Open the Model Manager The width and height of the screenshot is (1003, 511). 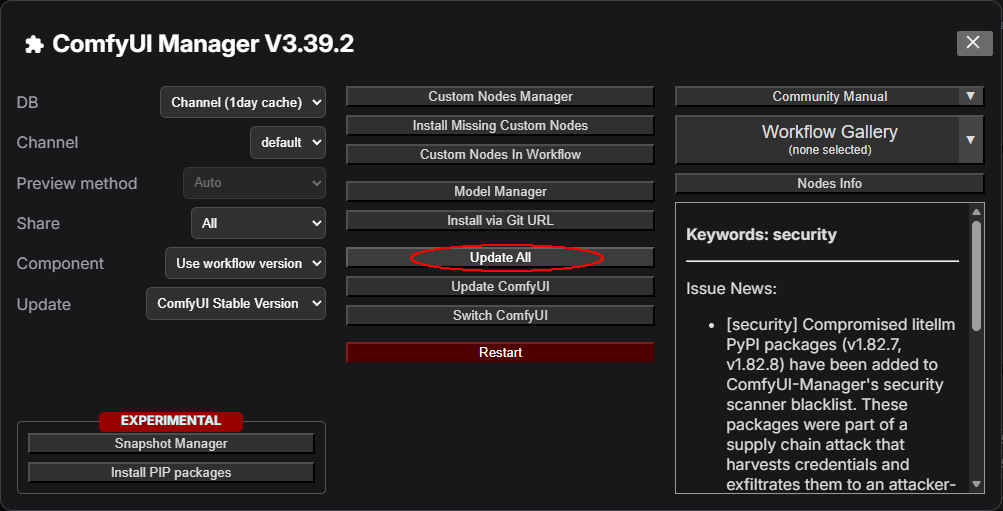pyautogui.click(x=500, y=191)
